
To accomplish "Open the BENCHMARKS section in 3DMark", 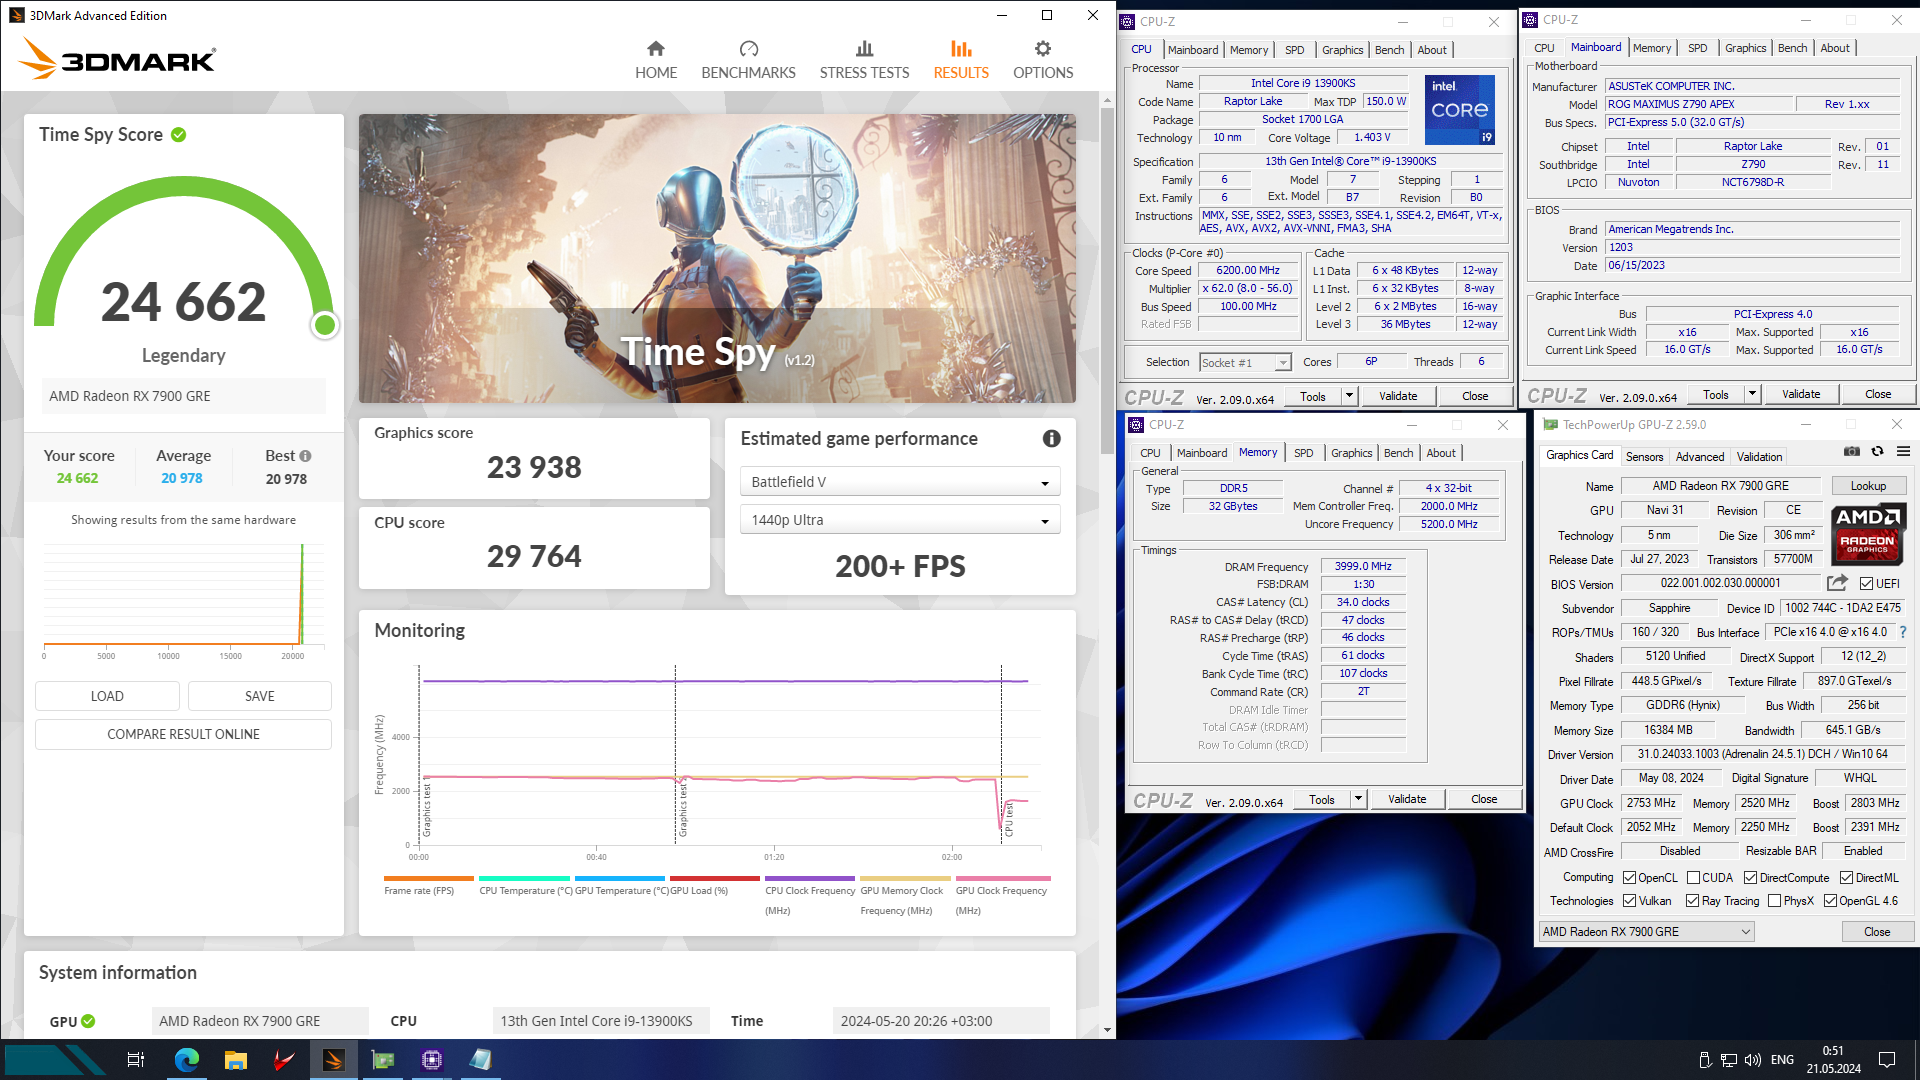I will [x=748, y=60].
